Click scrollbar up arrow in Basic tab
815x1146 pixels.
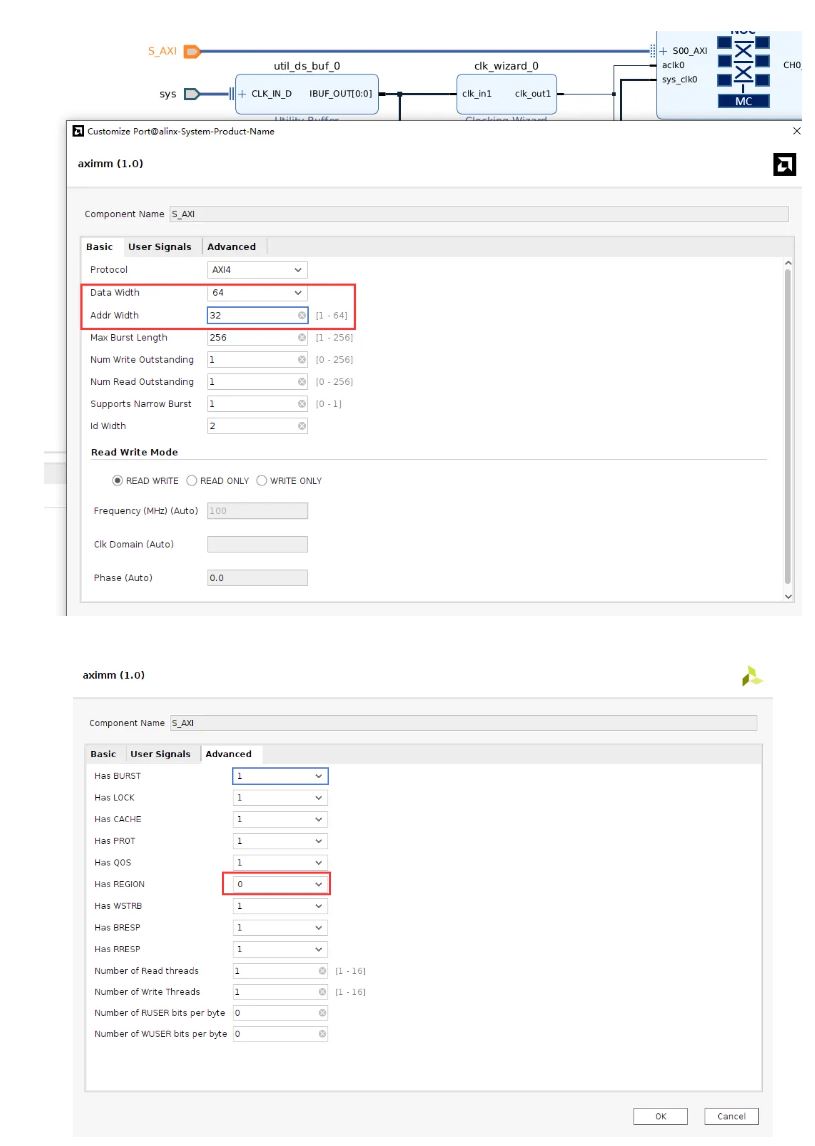tap(788, 262)
